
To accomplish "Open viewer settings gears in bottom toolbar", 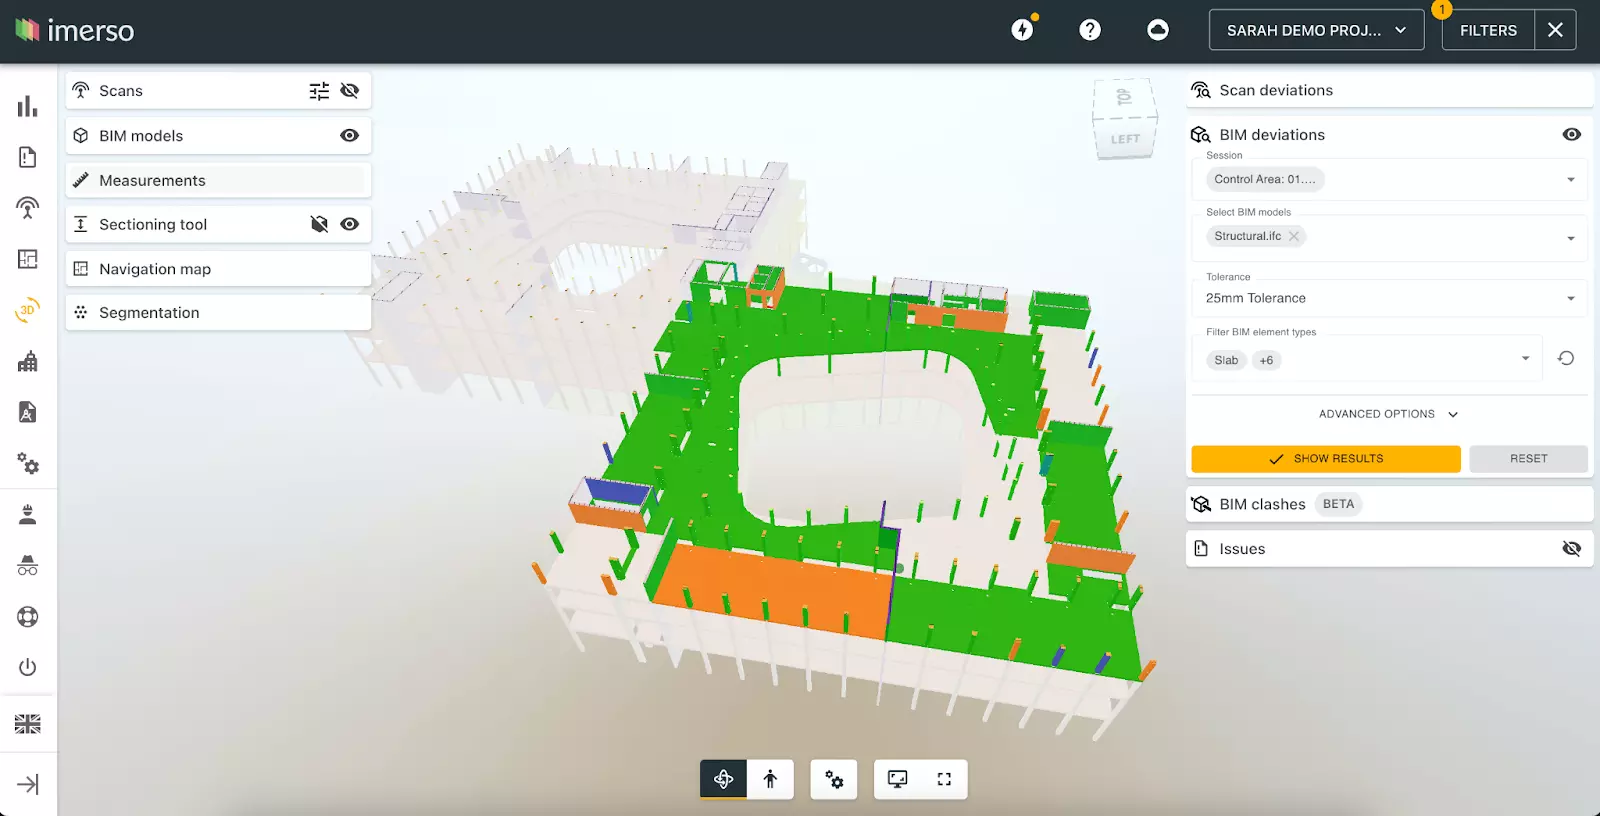I will pyautogui.click(x=834, y=779).
